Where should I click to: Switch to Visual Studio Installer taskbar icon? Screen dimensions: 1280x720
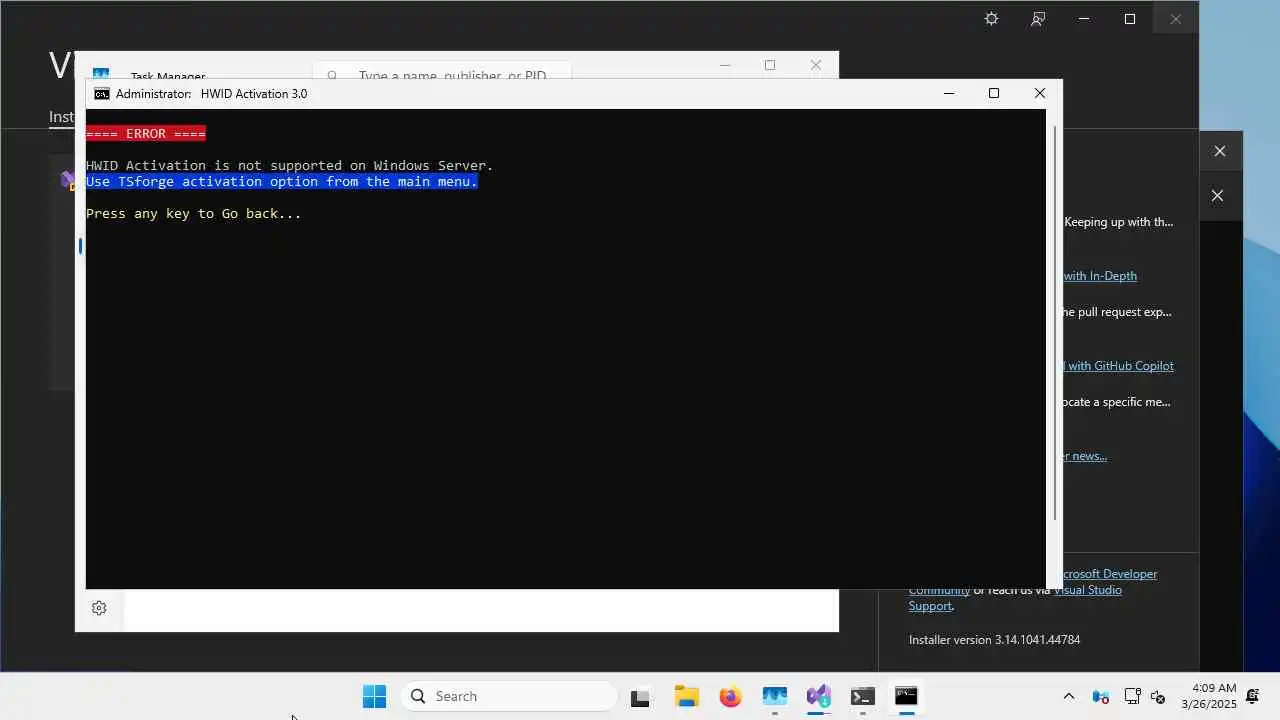pyautogui.click(x=819, y=697)
